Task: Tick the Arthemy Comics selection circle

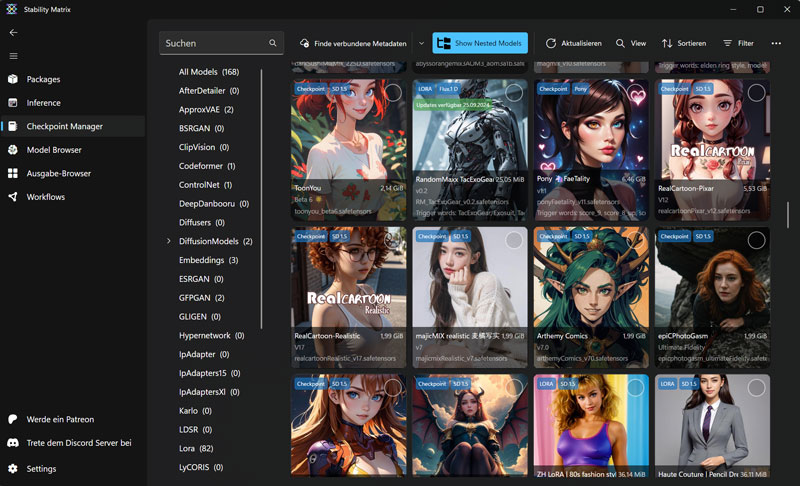Action: pos(635,240)
